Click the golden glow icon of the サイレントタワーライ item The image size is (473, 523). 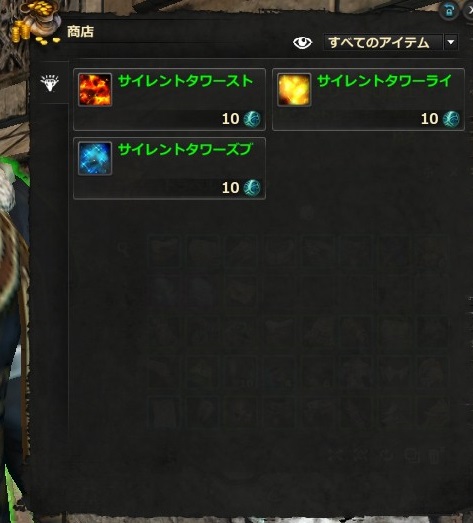(x=294, y=90)
